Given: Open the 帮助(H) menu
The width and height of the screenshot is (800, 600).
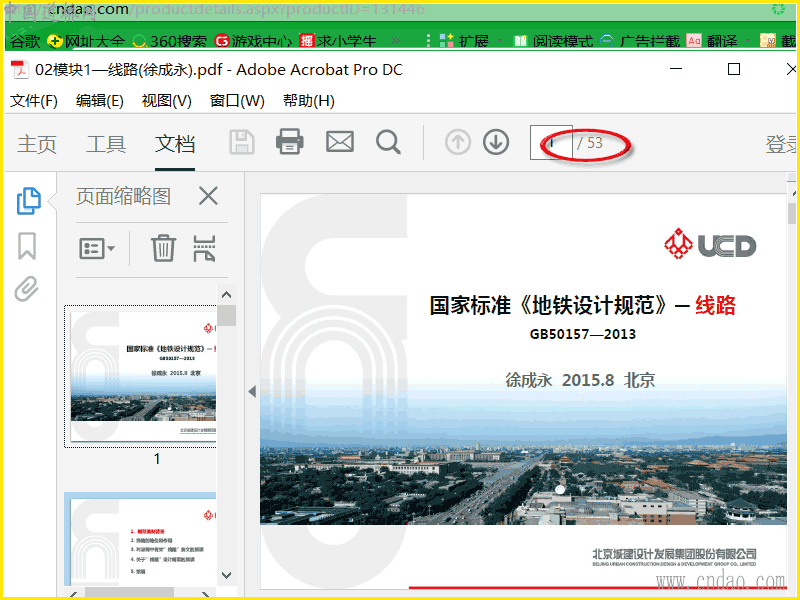Looking at the screenshot, I should click(x=309, y=101).
